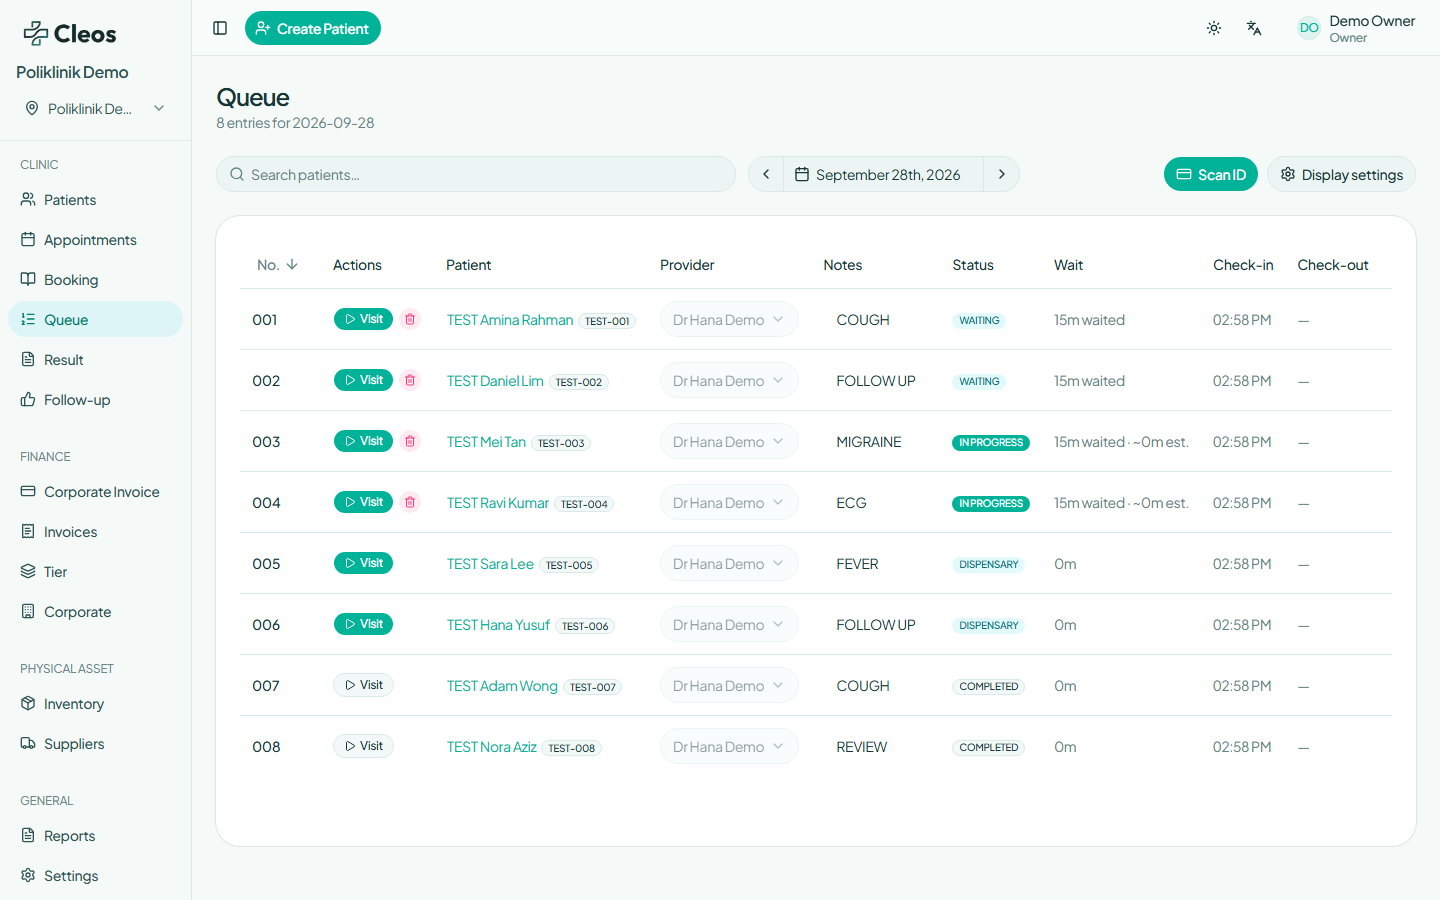This screenshot has height=900, width=1440.
Task: Open provider dropdown for row 004
Action: point(729,503)
